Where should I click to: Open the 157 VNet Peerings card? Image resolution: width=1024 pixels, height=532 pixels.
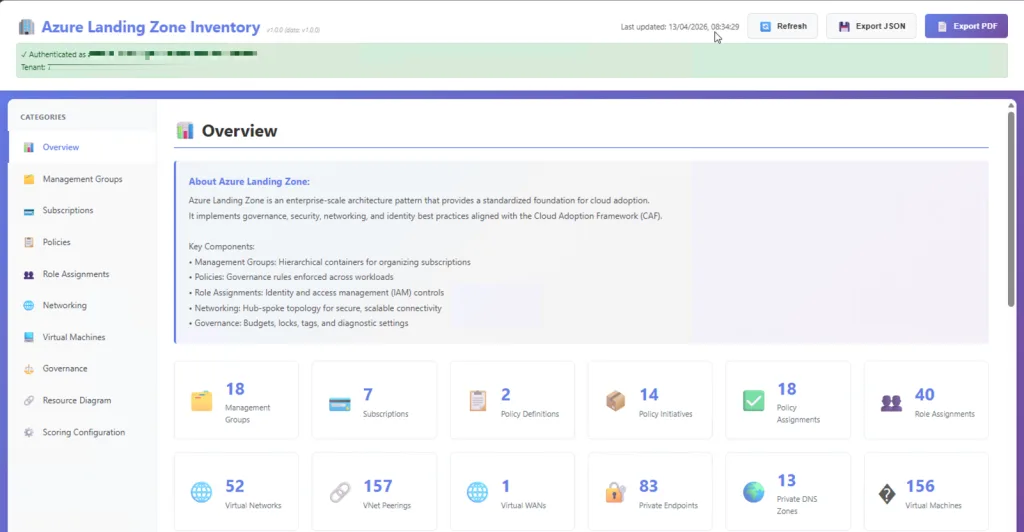(374, 492)
